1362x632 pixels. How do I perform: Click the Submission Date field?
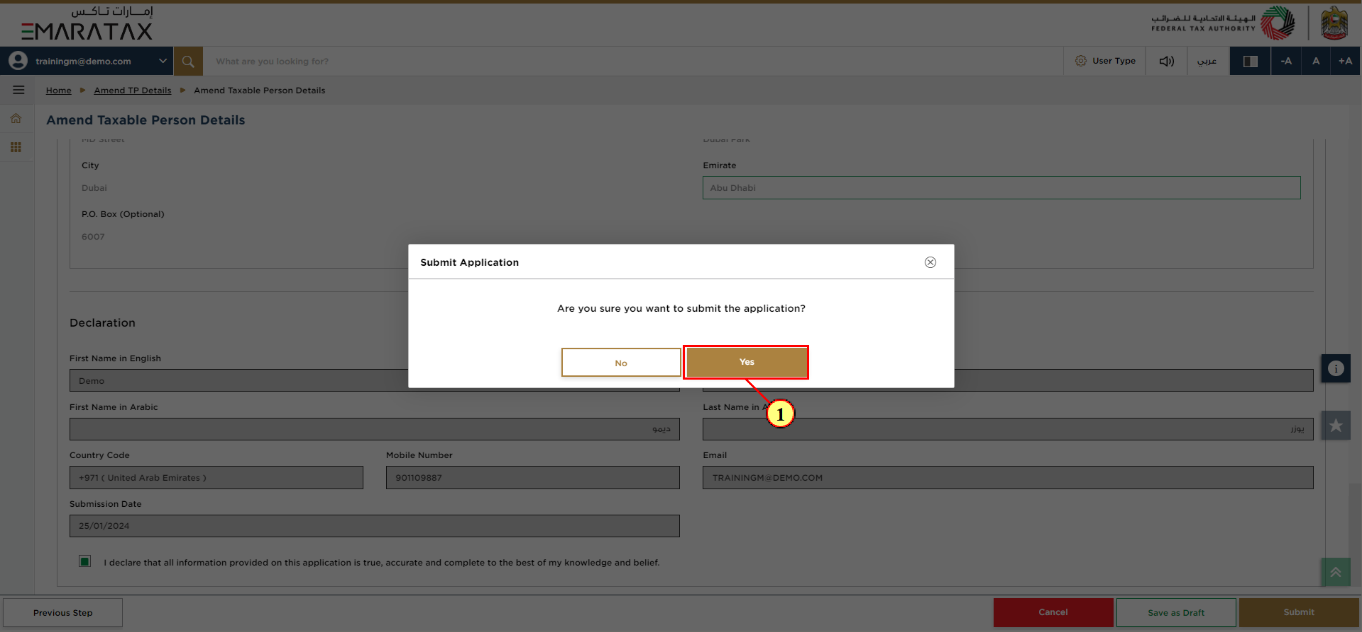[374, 526]
